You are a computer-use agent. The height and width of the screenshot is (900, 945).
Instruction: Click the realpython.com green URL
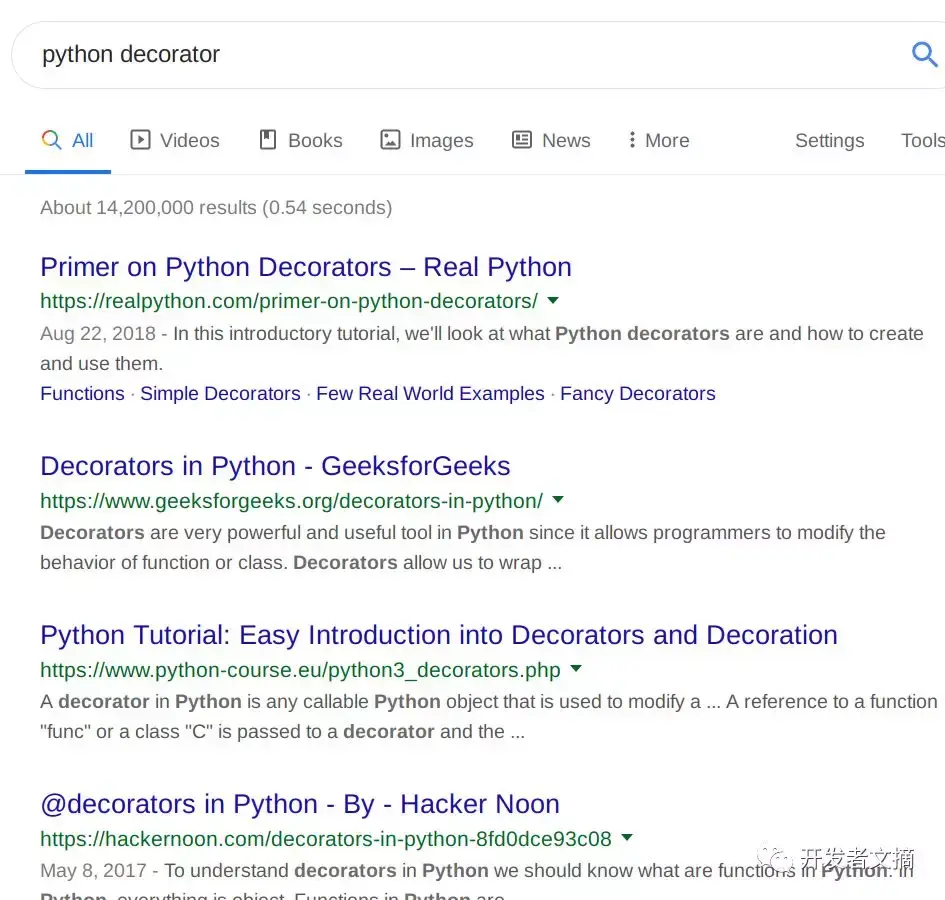[x=289, y=301]
